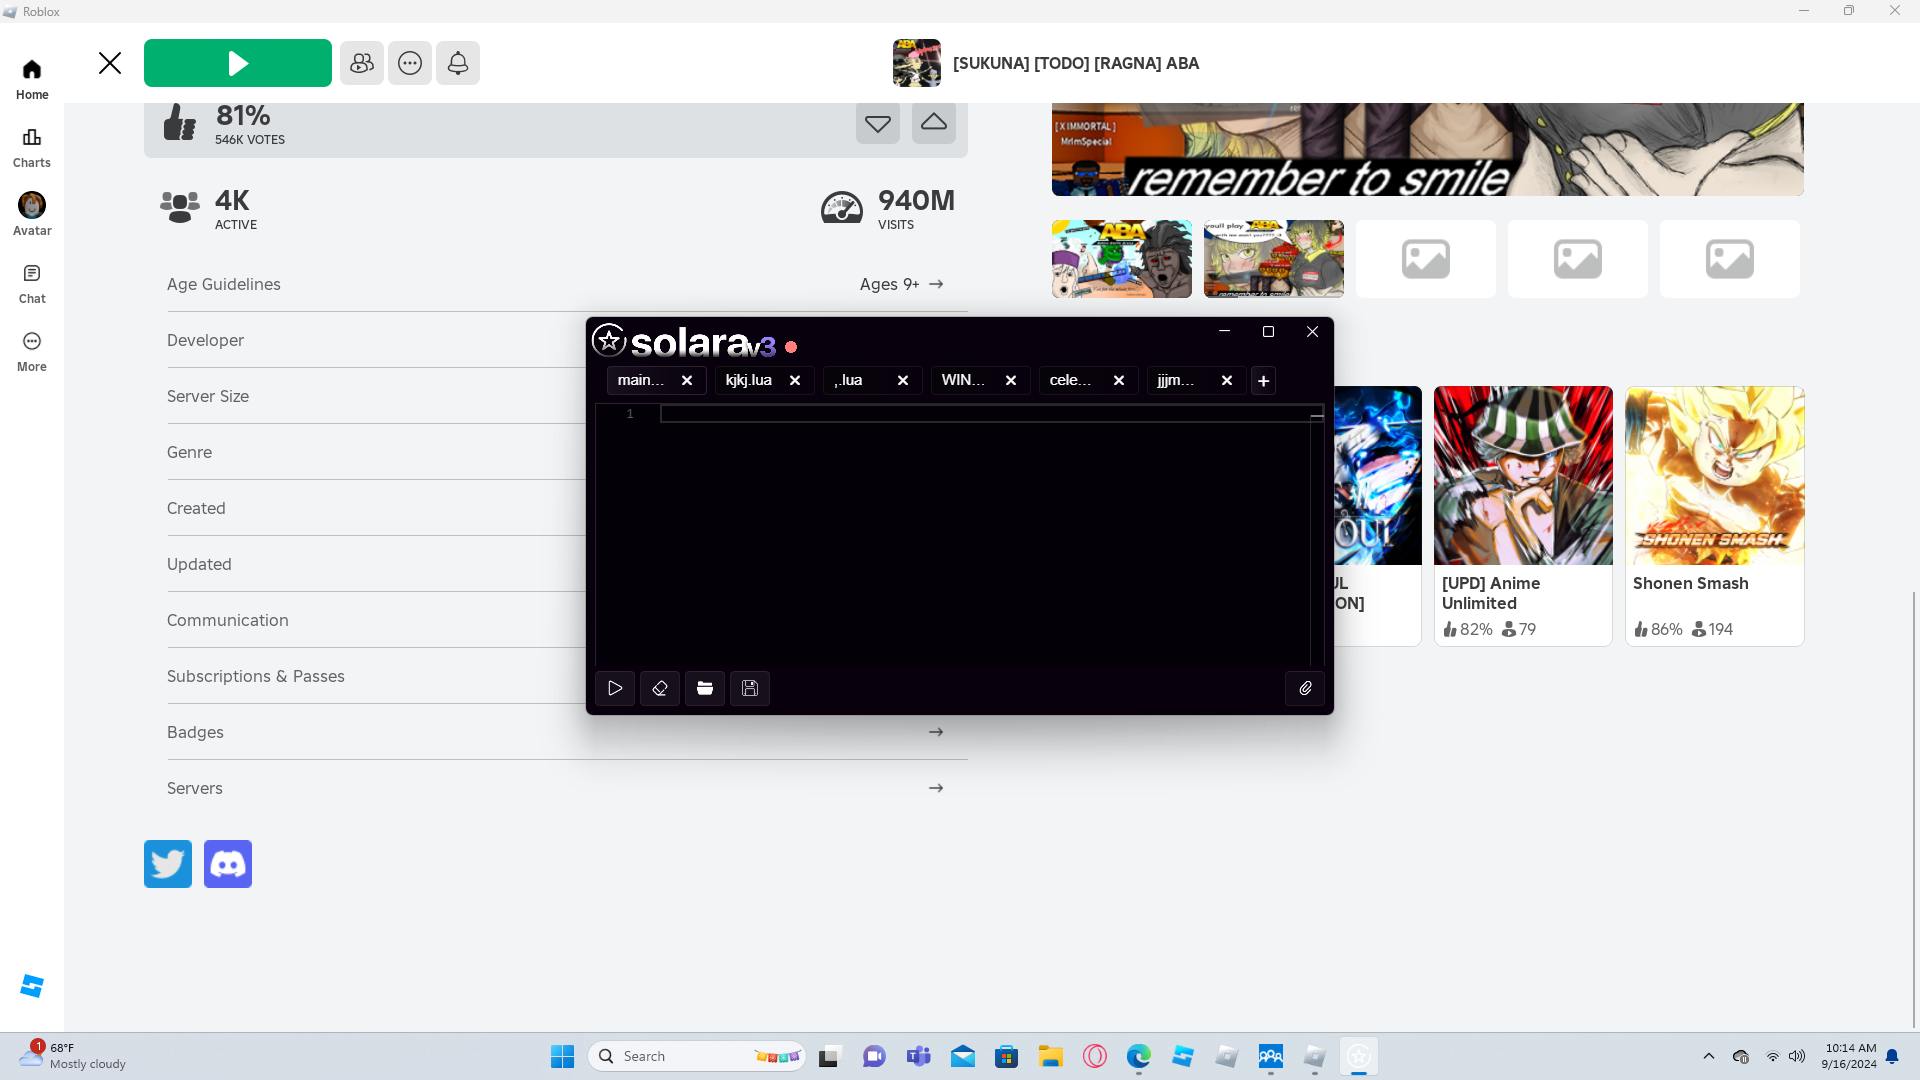Screen dimensions: 1920x1080
Task: Click the attach paperclip icon in Solara
Action: [x=1305, y=688]
